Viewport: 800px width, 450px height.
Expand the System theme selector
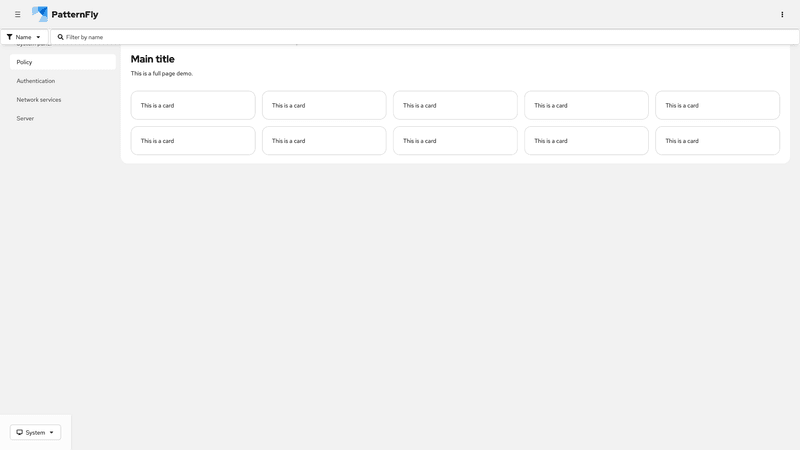(x=36, y=433)
